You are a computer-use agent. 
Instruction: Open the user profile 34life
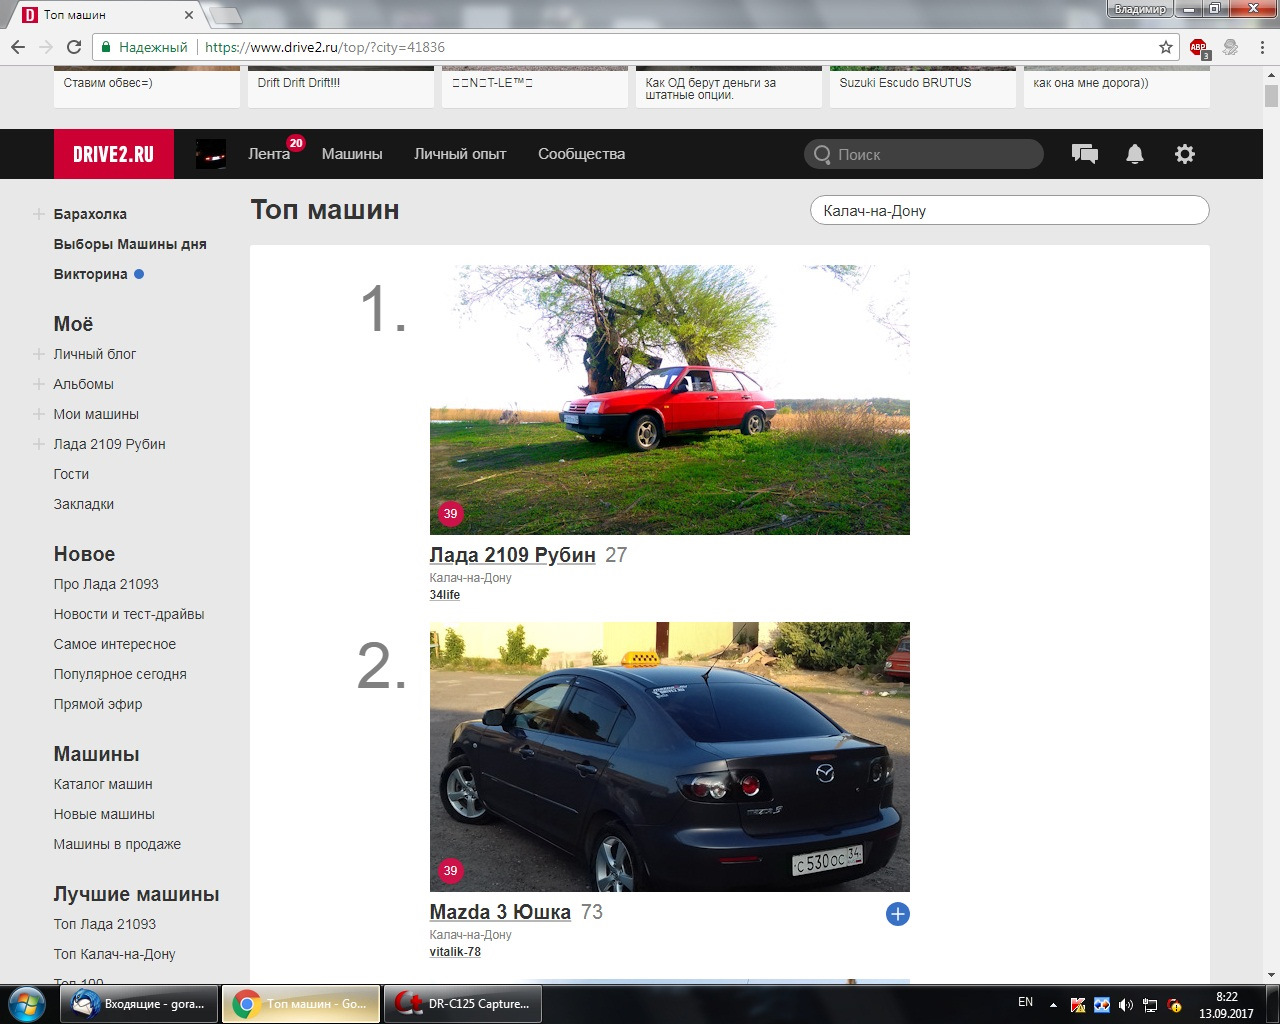(445, 595)
